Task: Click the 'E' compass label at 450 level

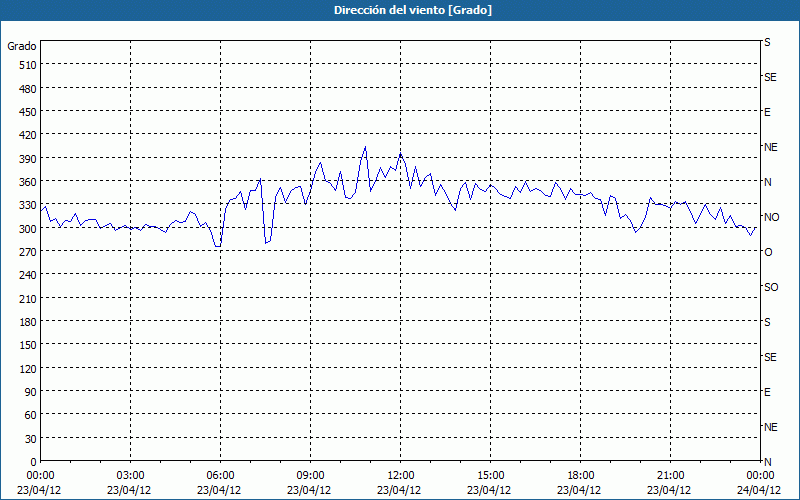Action: 767,112
